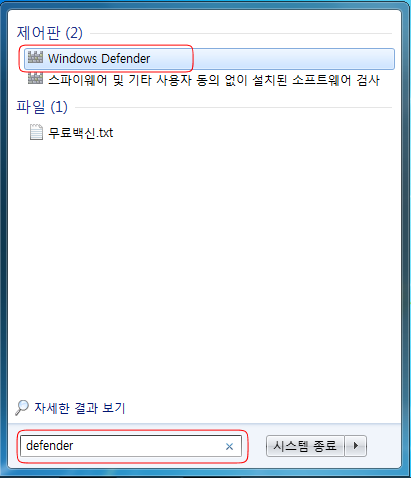Click the (1) count in 파일 header

(59, 107)
